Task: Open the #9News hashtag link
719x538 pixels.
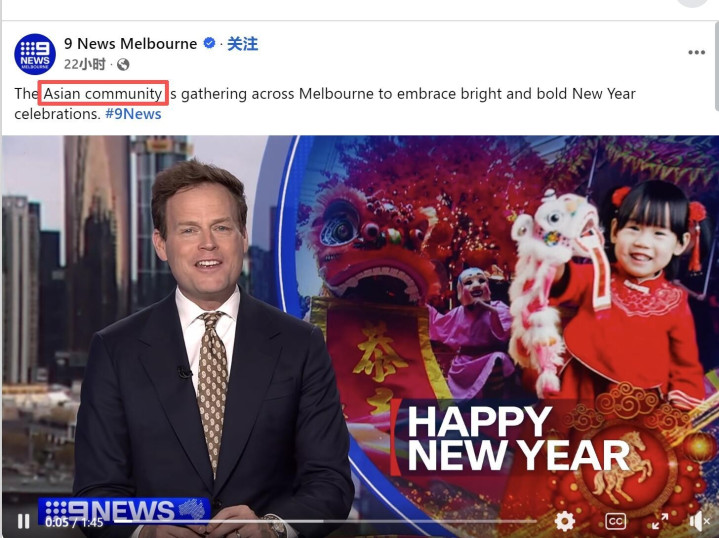Action: 133,114
